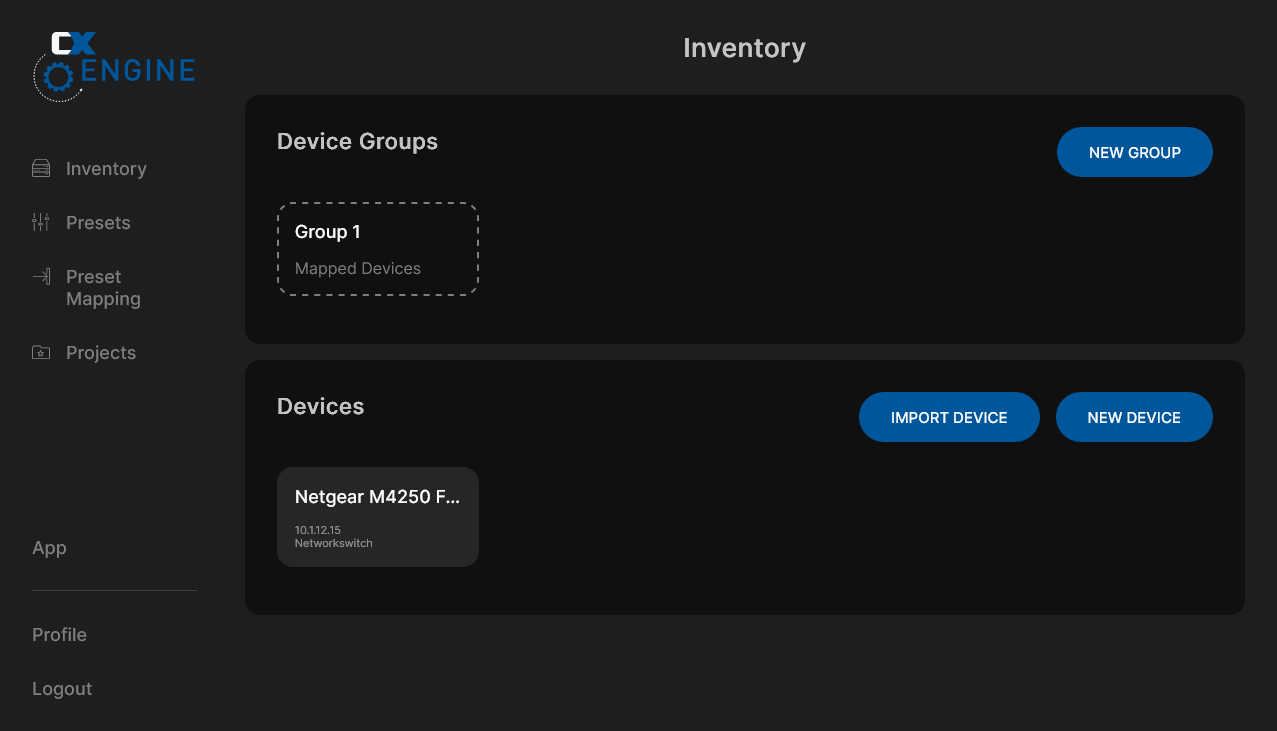Viewport: 1277px width, 731px height.
Task: Click the NEW GROUP button
Action: pos(1134,151)
